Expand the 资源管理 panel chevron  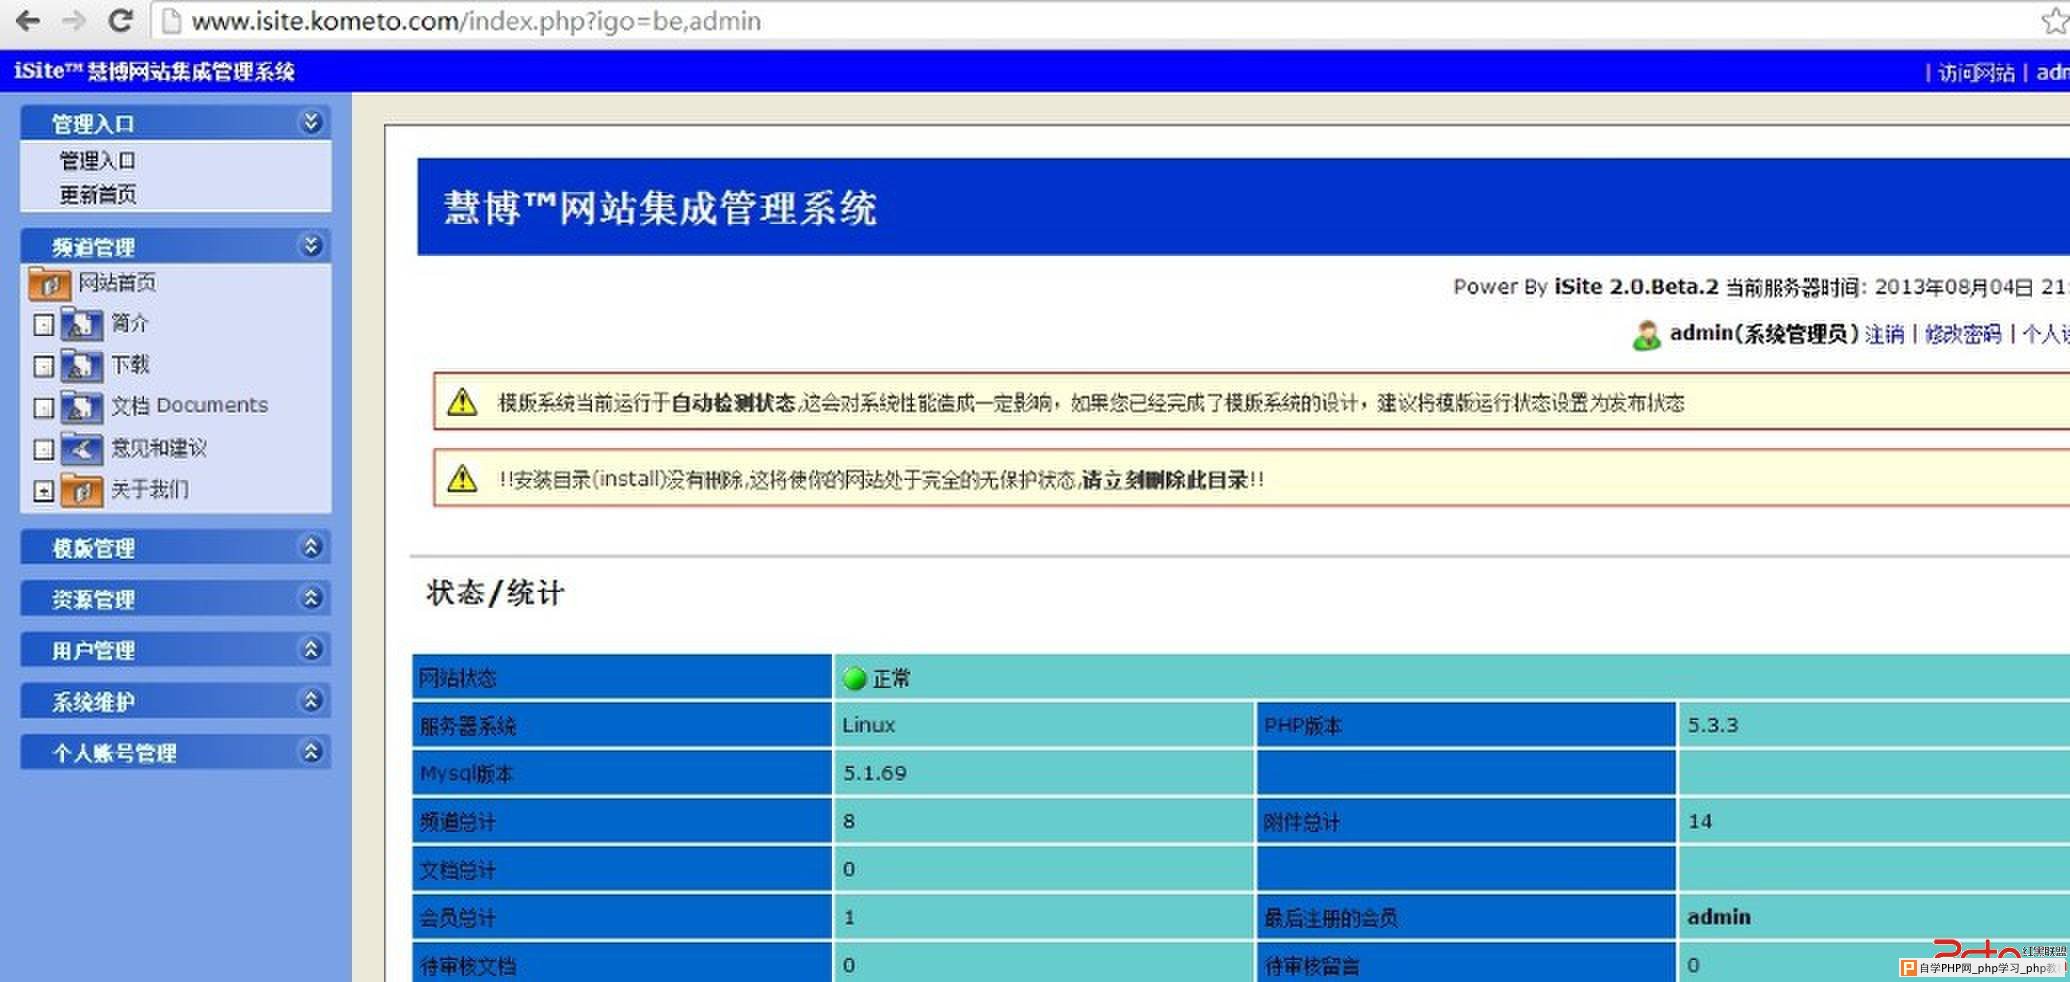pyautogui.click(x=311, y=598)
